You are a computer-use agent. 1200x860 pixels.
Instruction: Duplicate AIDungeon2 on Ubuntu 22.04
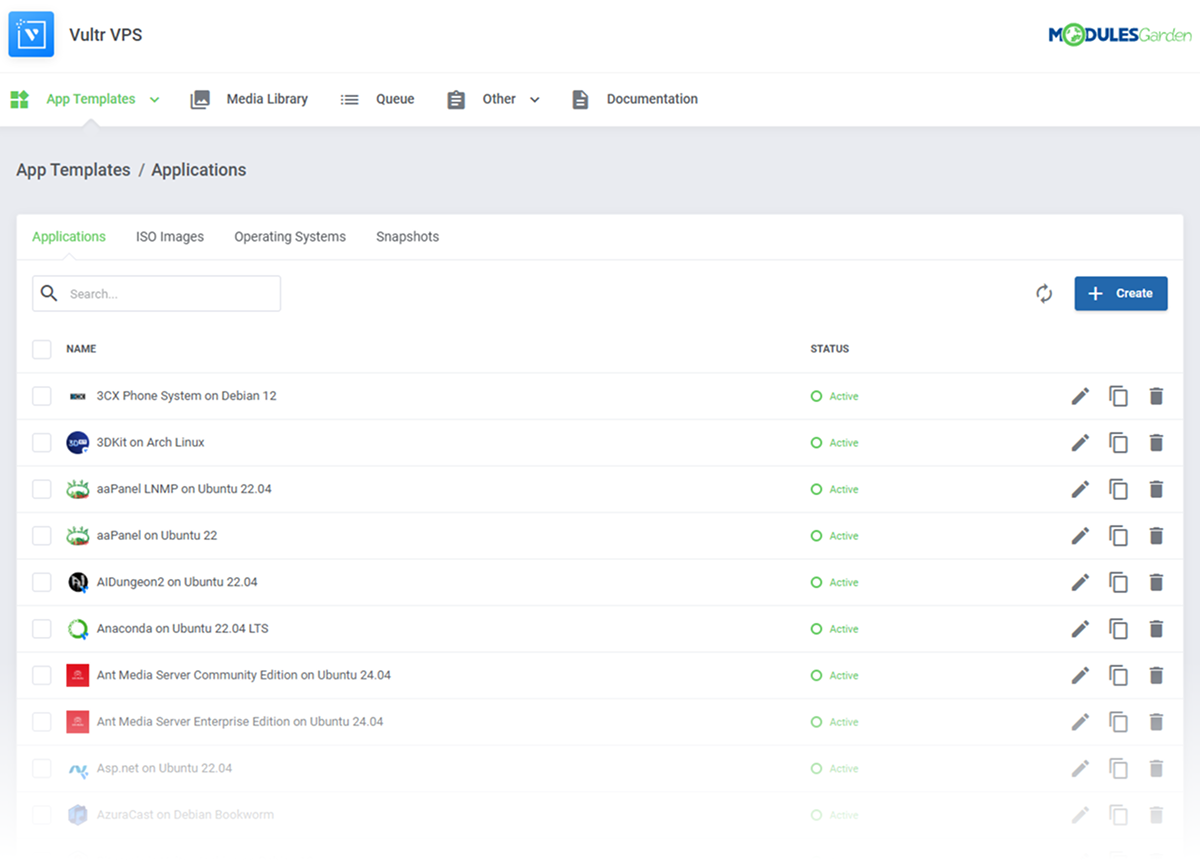[1118, 582]
